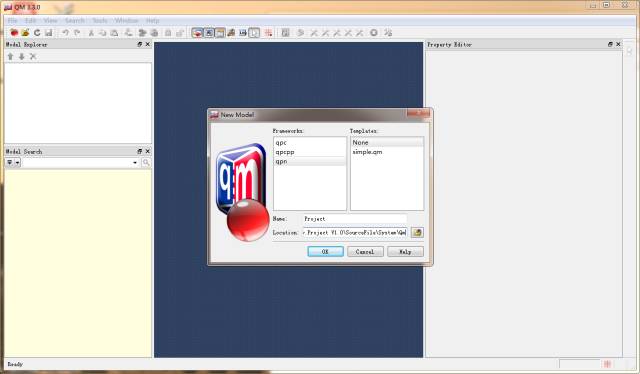Click the circular-arrow reload toolbar icon
Image resolution: width=640 pixels, height=374 pixels.
(x=37, y=33)
